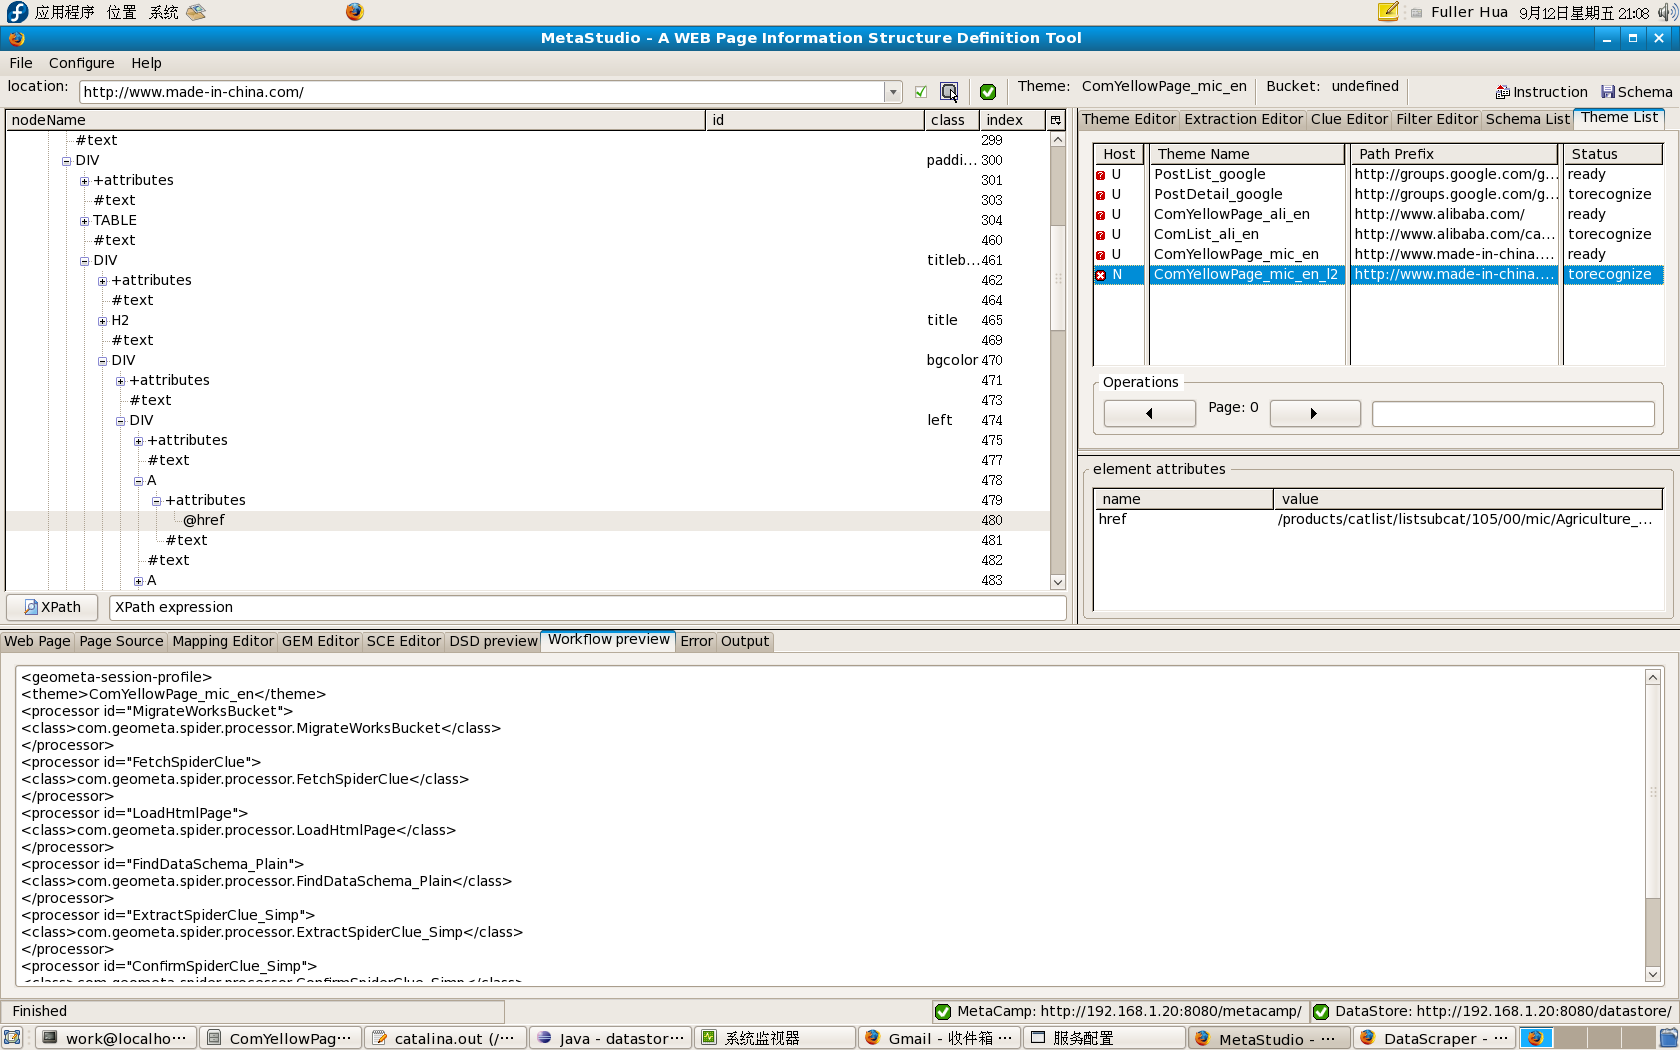Click red X icon of ComYellowPage_mic_en_l2 row
Screen dimensions: 1680x1050
click(1101, 275)
